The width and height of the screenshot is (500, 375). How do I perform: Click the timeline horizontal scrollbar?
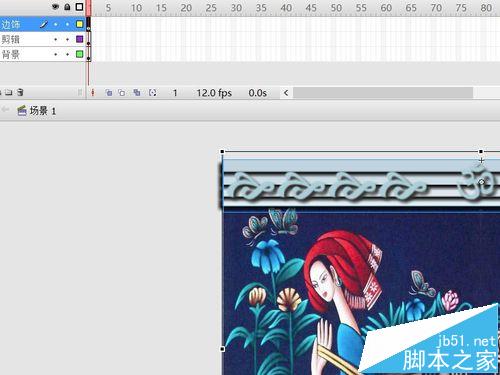pos(383,93)
